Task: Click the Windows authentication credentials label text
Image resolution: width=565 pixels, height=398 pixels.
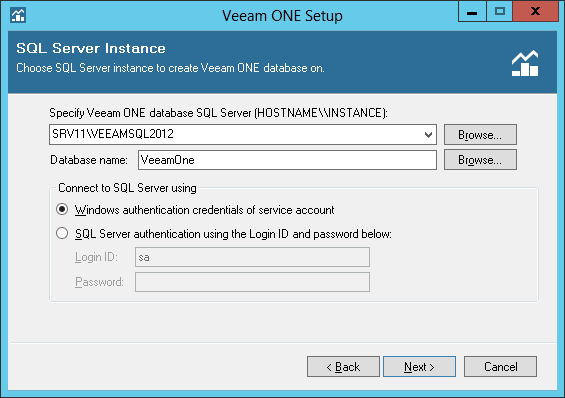Action: [x=205, y=210]
